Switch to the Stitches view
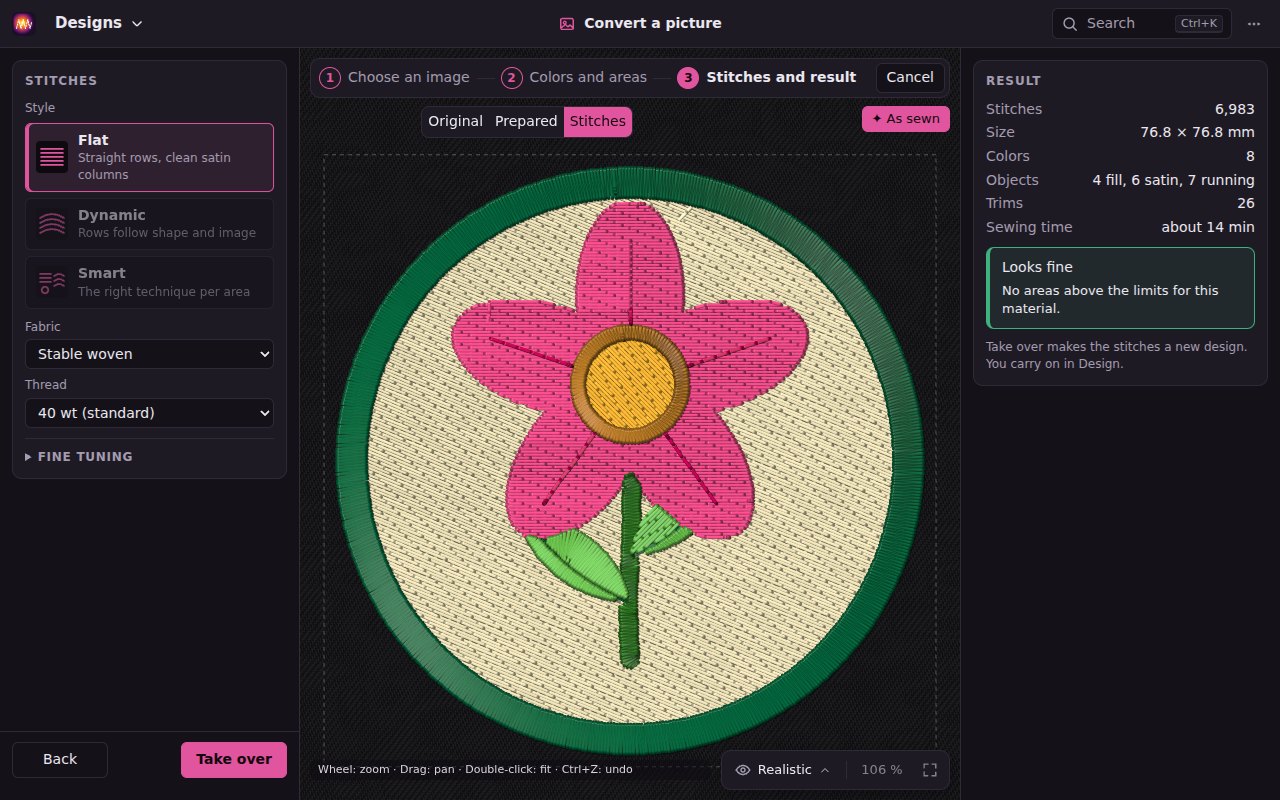1280x800 pixels. 598,122
